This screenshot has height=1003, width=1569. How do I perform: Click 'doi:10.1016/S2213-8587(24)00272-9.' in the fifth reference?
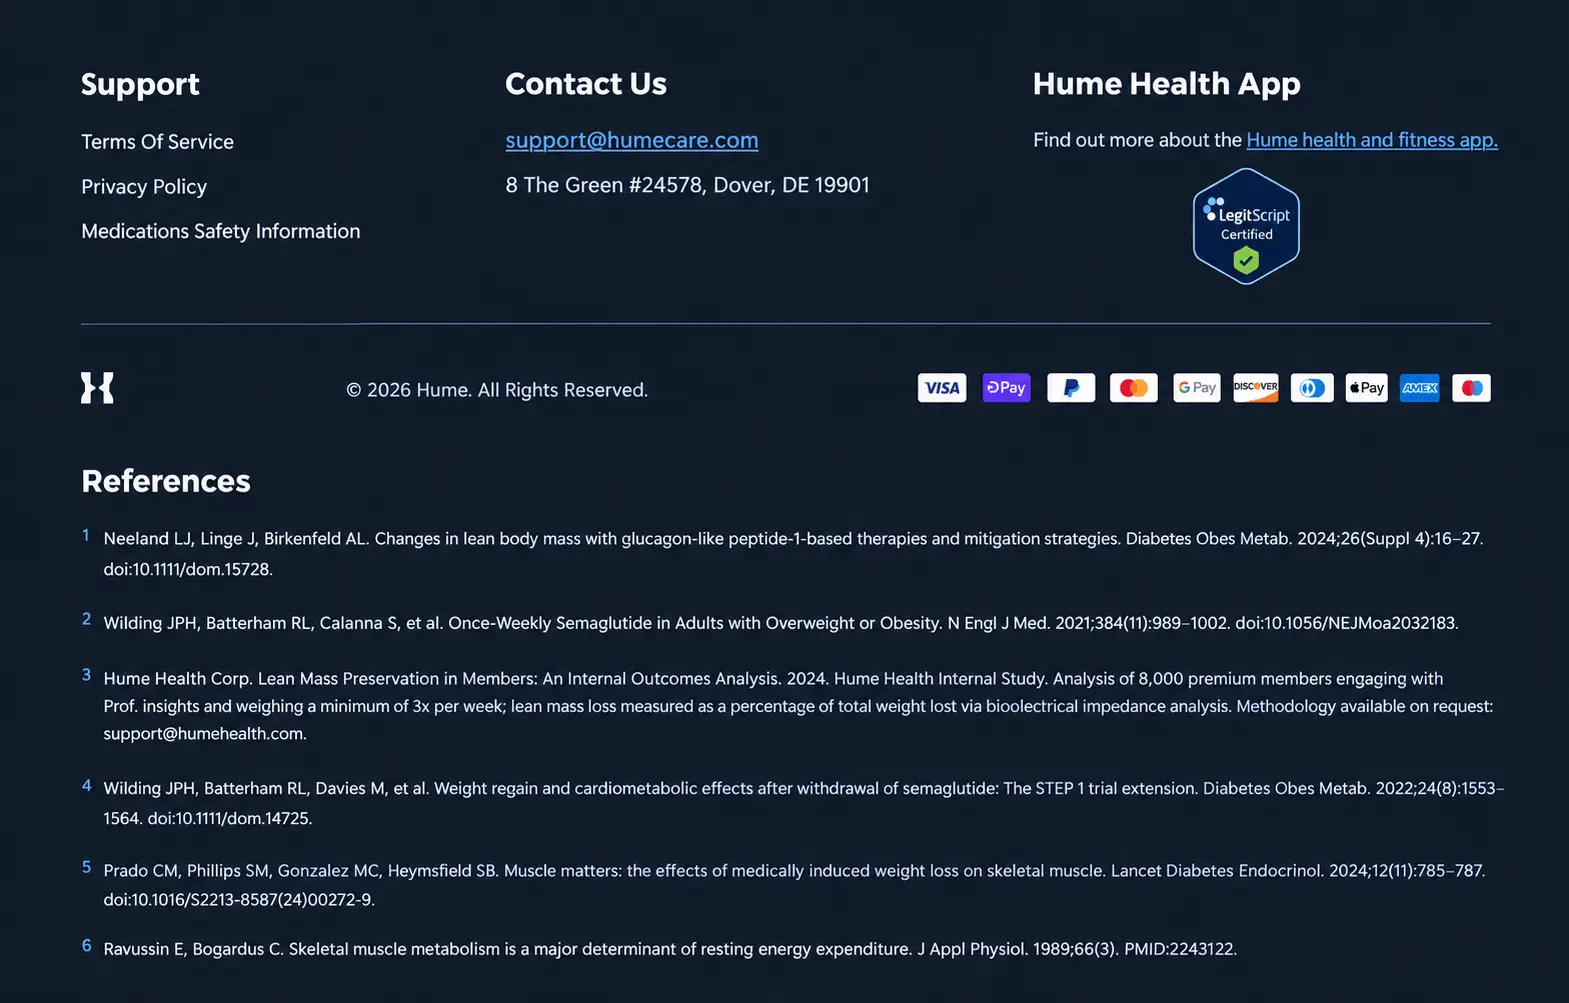pos(239,900)
